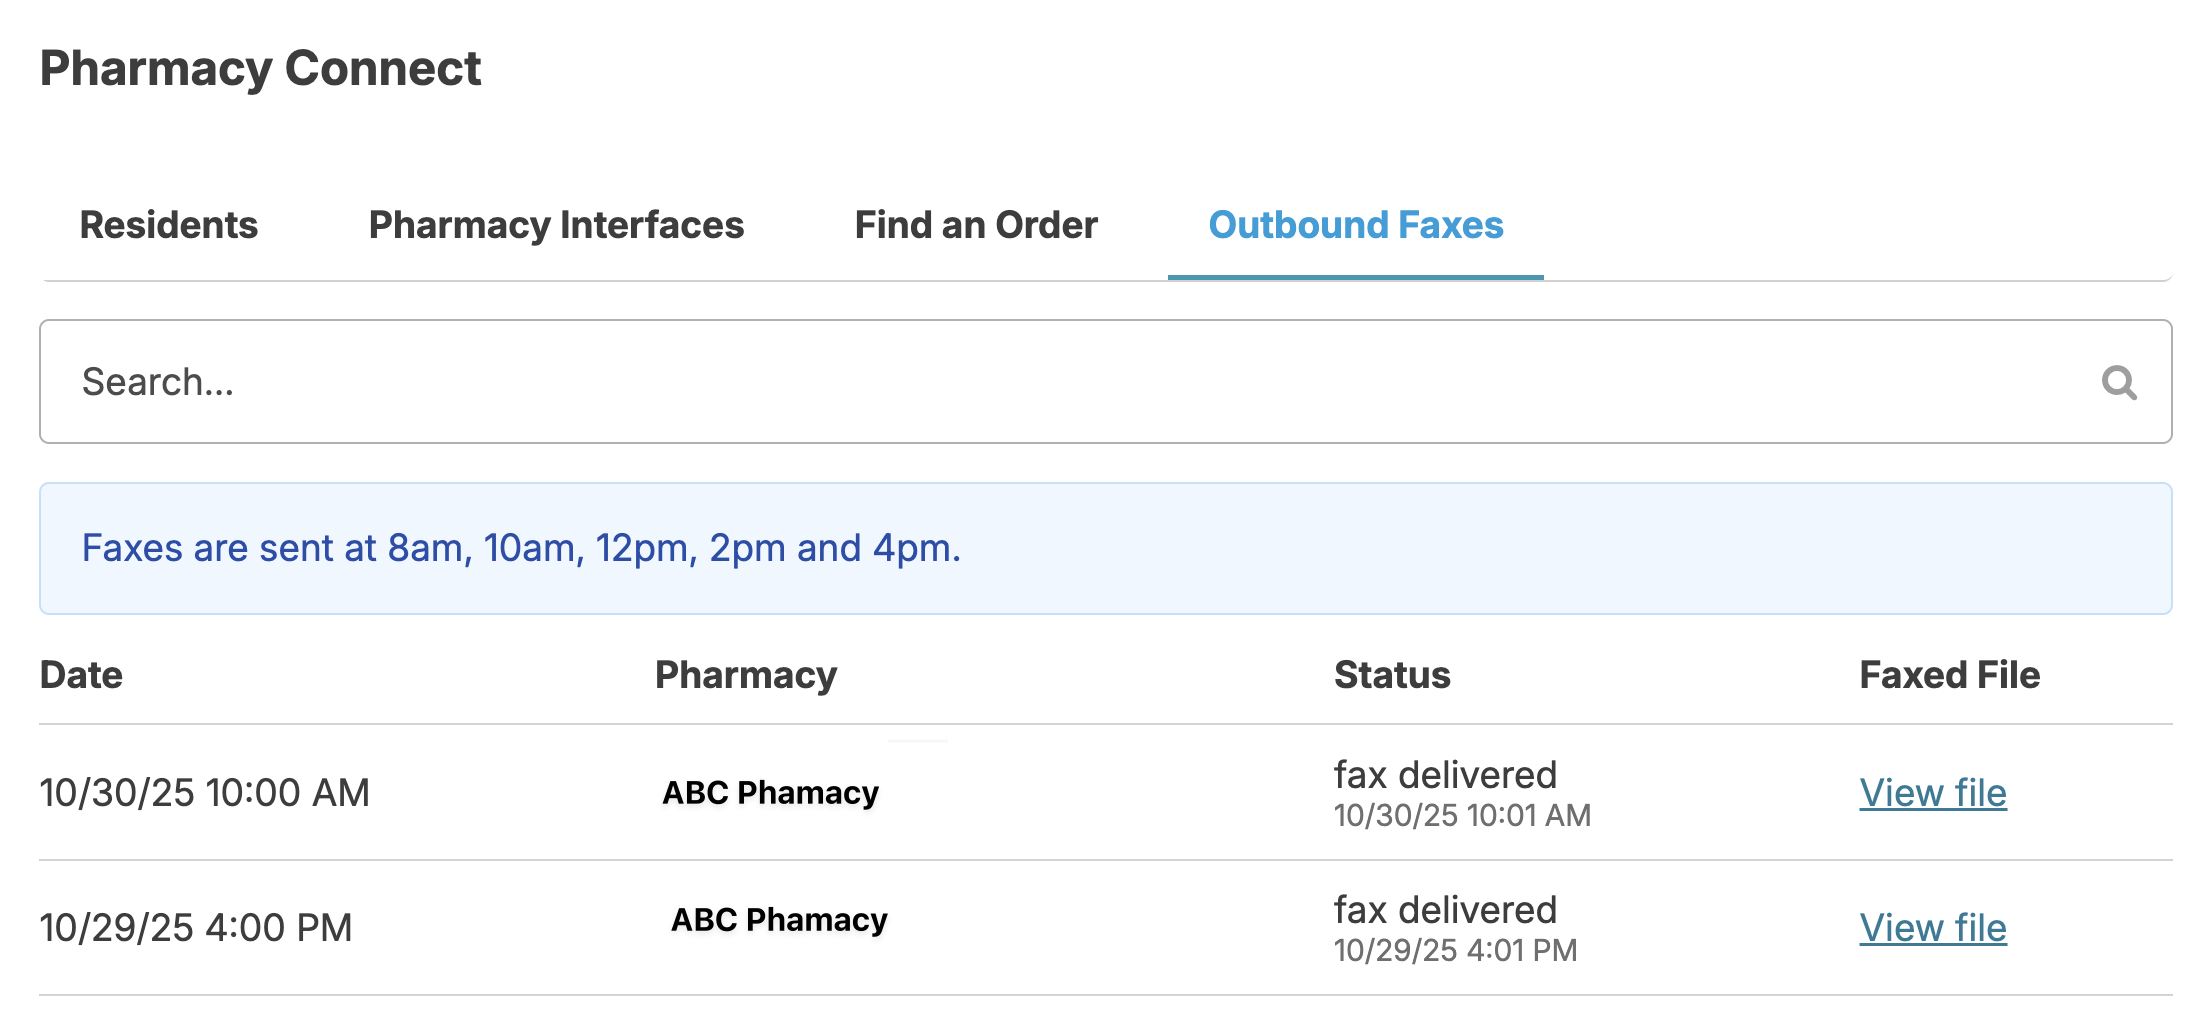Image resolution: width=2202 pixels, height=1010 pixels.
Task: Click the Faxed File column header
Action: (1949, 675)
